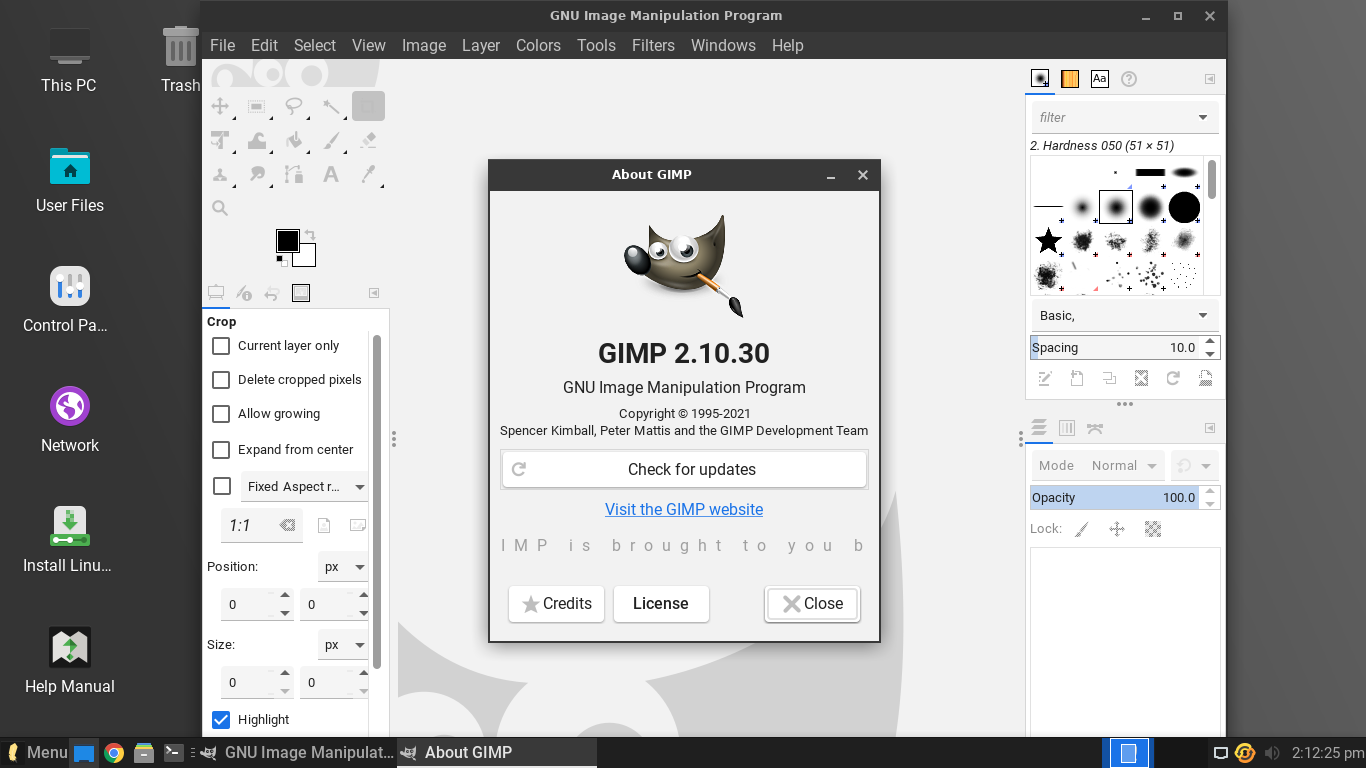
Task: Select the Clone tool
Action: click(x=220, y=173)
